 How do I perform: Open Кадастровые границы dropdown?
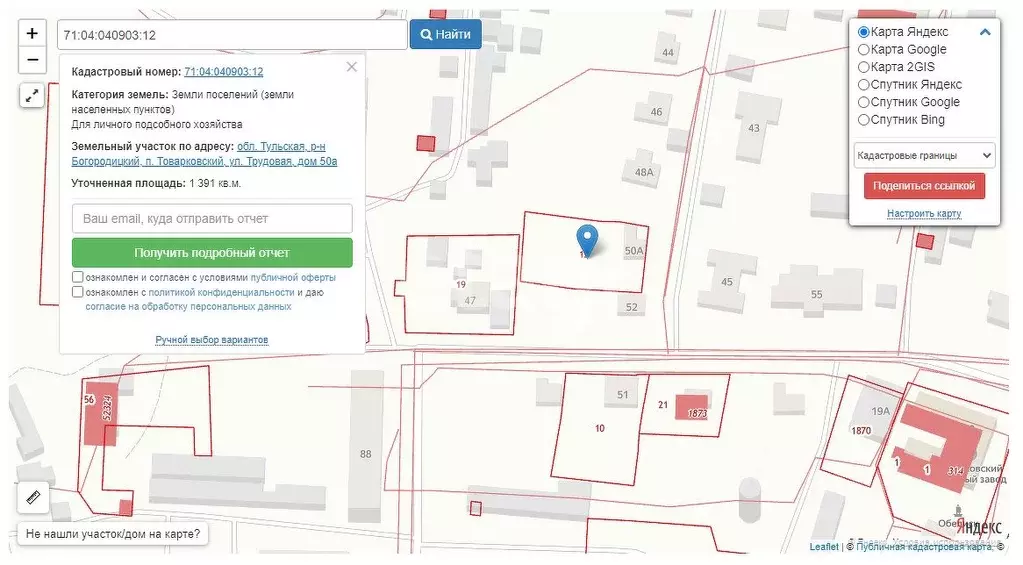(924, 156)
